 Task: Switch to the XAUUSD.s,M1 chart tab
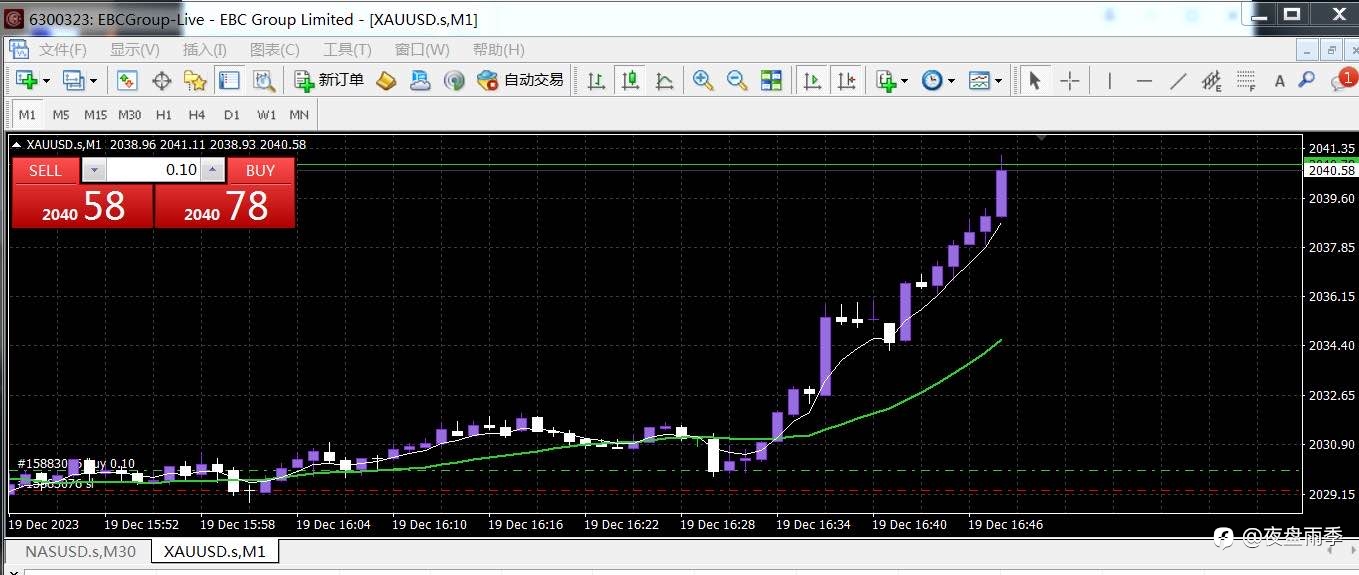point(215,551)
